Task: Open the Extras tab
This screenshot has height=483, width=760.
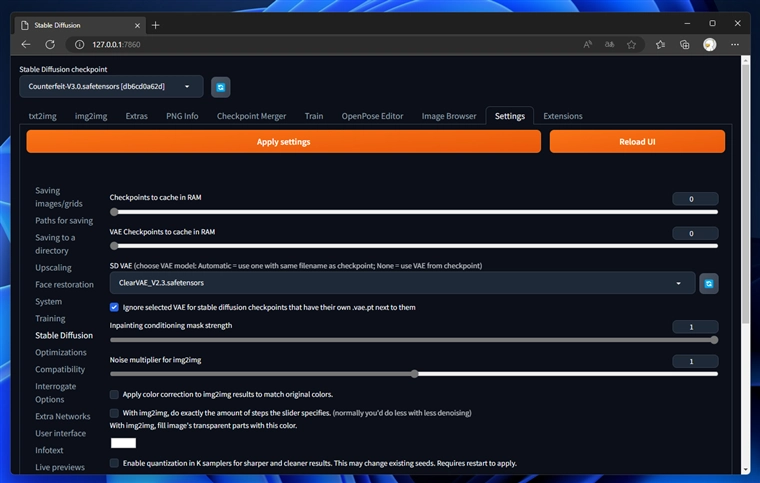Action: click(136, 116)
